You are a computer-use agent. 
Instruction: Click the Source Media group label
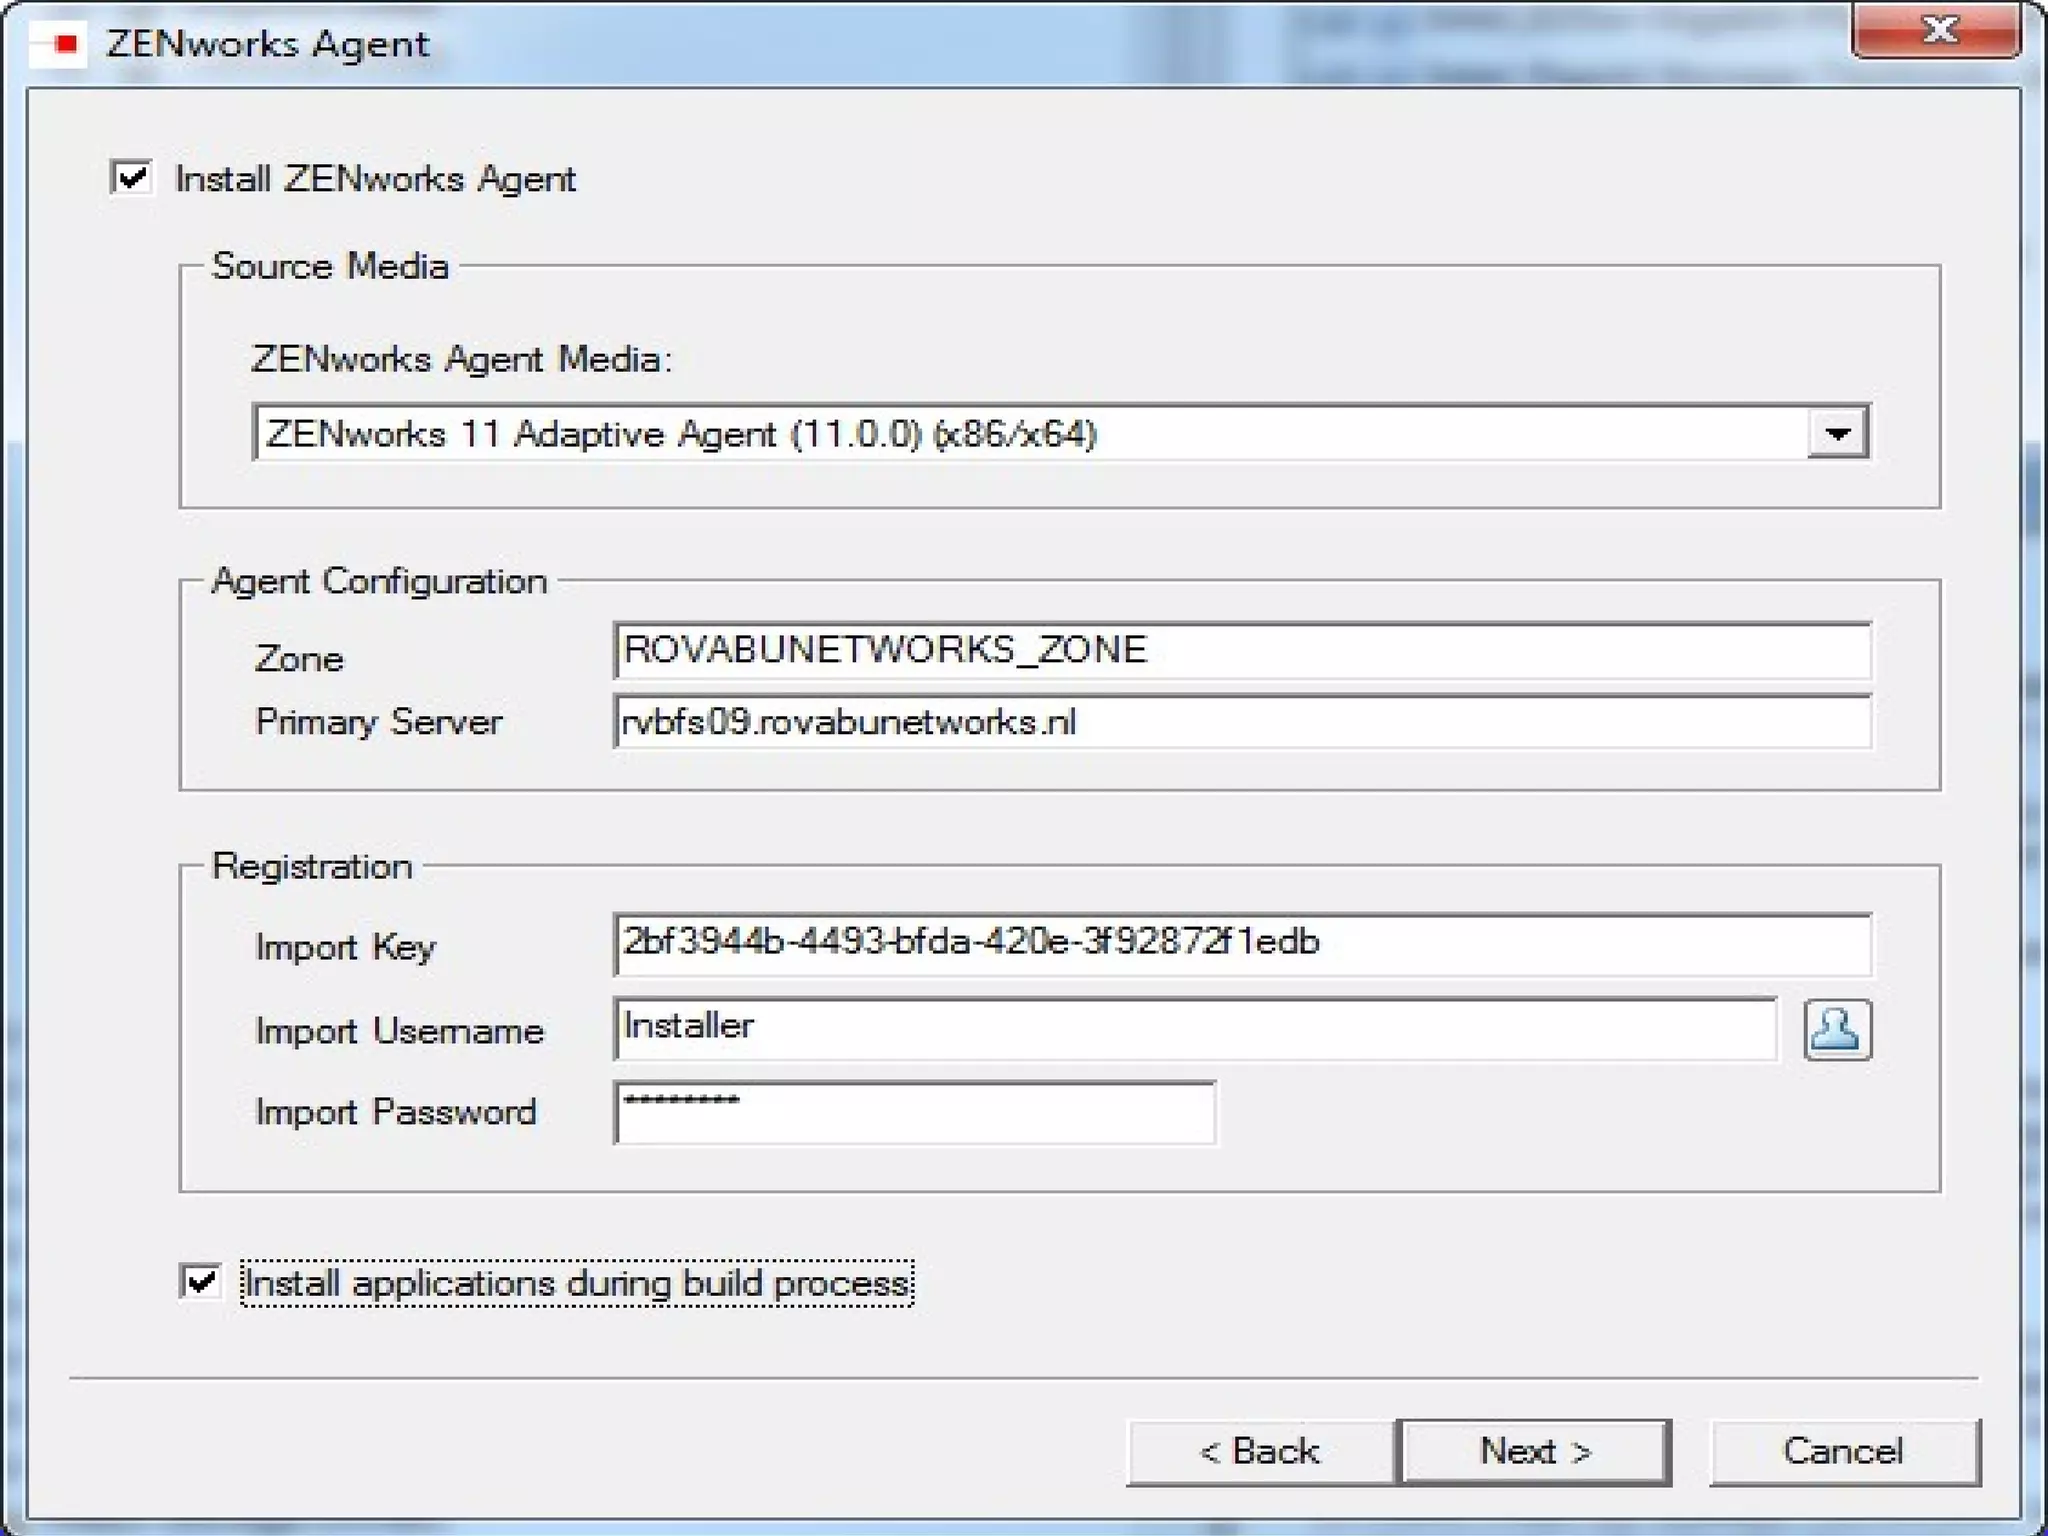click(330, 266)
